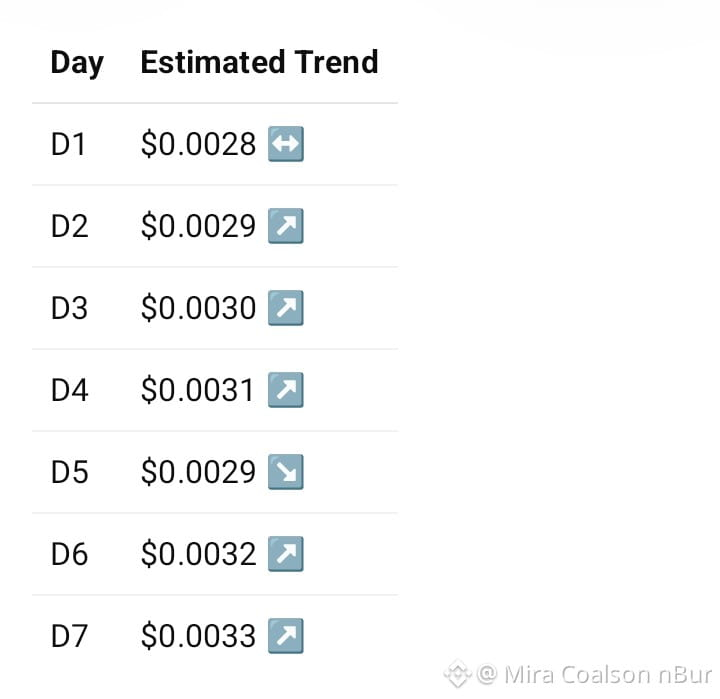This screenshot has width=720, height=699.
Task: Click the $0.0031 price estimate
Action: (197, 390)
